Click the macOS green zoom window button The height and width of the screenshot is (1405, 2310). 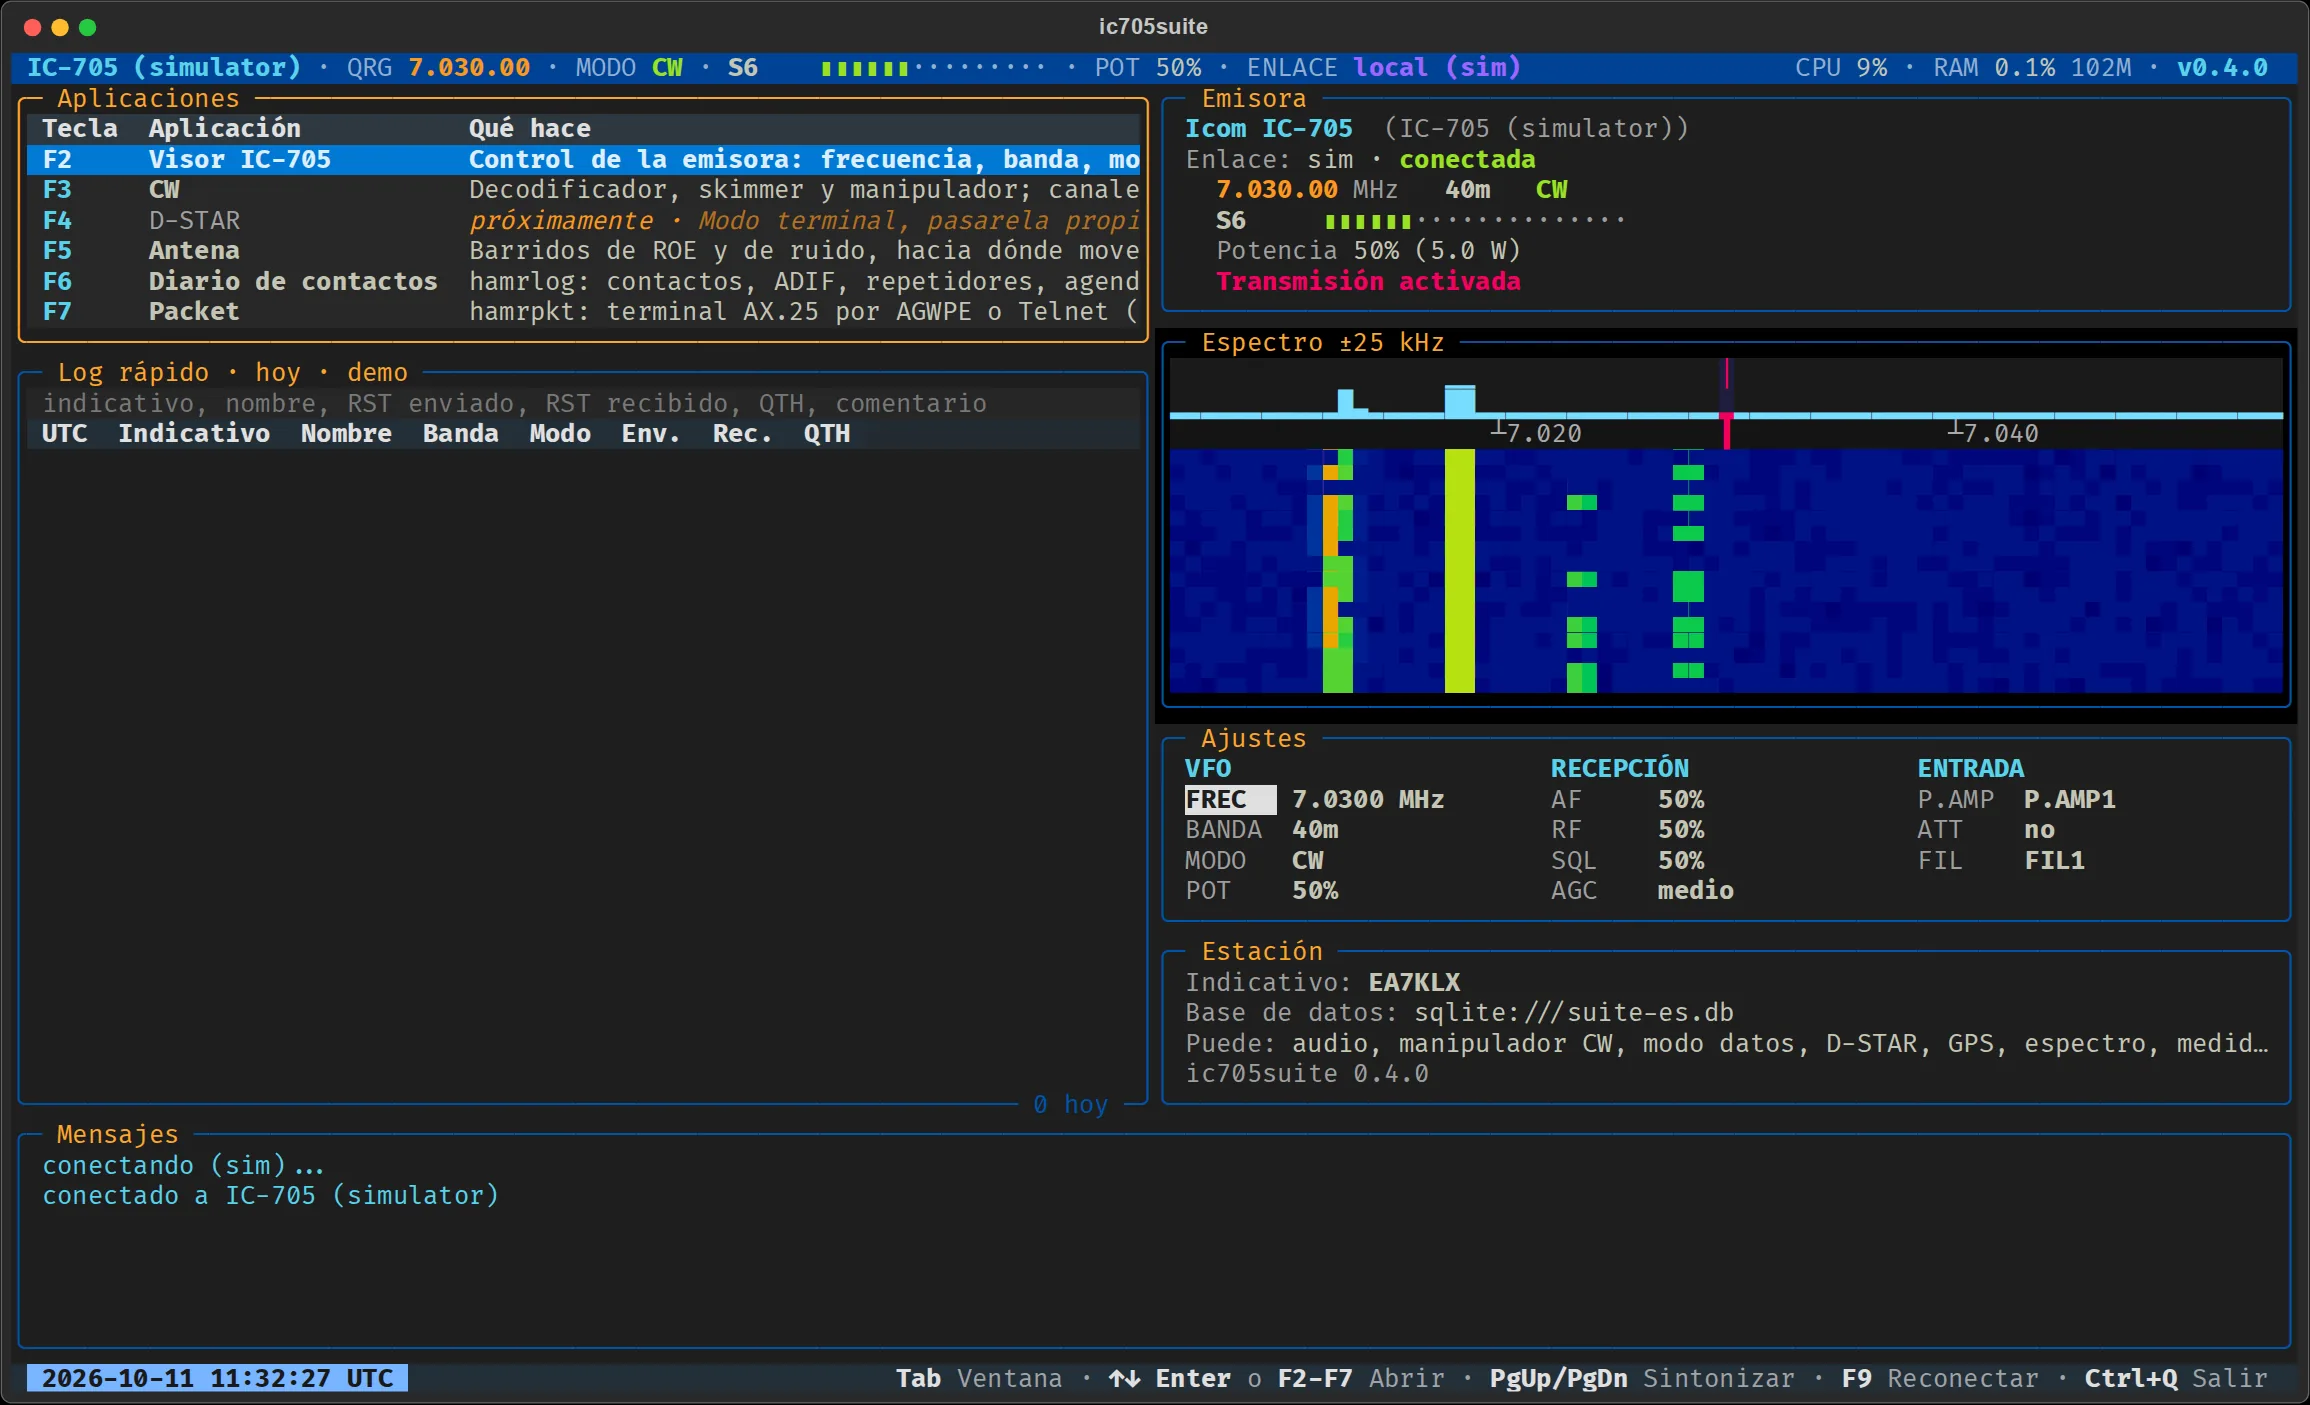[88, 27]
